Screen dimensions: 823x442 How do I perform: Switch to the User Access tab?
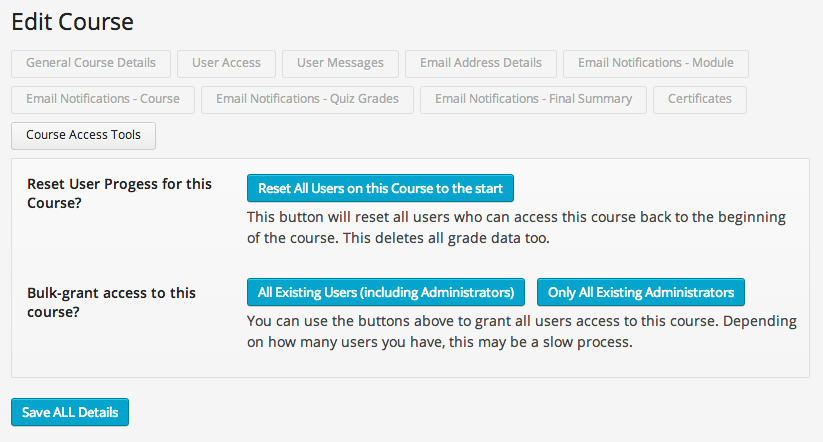[226, 63]
